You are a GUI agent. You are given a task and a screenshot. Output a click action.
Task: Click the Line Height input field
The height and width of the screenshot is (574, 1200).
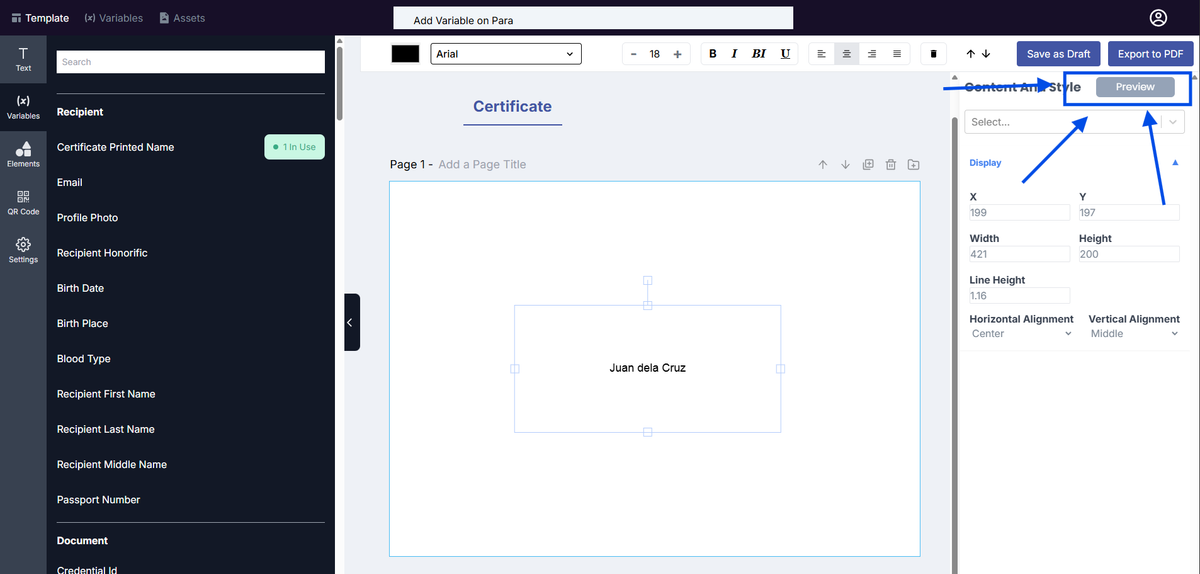(x=1020, y=296)
